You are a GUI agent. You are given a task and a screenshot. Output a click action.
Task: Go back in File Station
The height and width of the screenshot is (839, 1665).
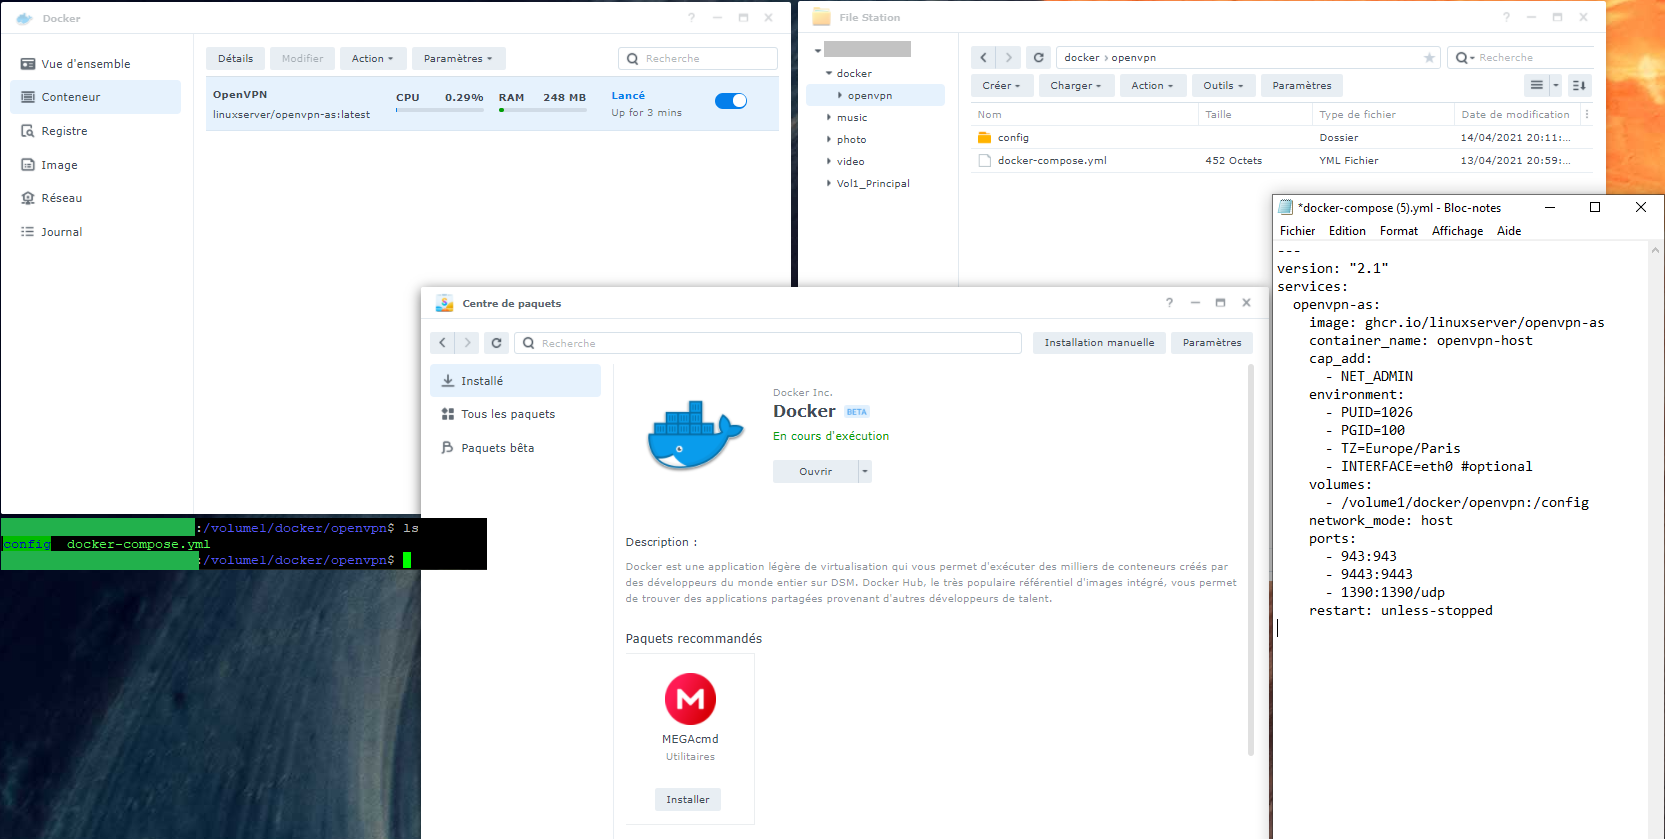pos(984,58)
